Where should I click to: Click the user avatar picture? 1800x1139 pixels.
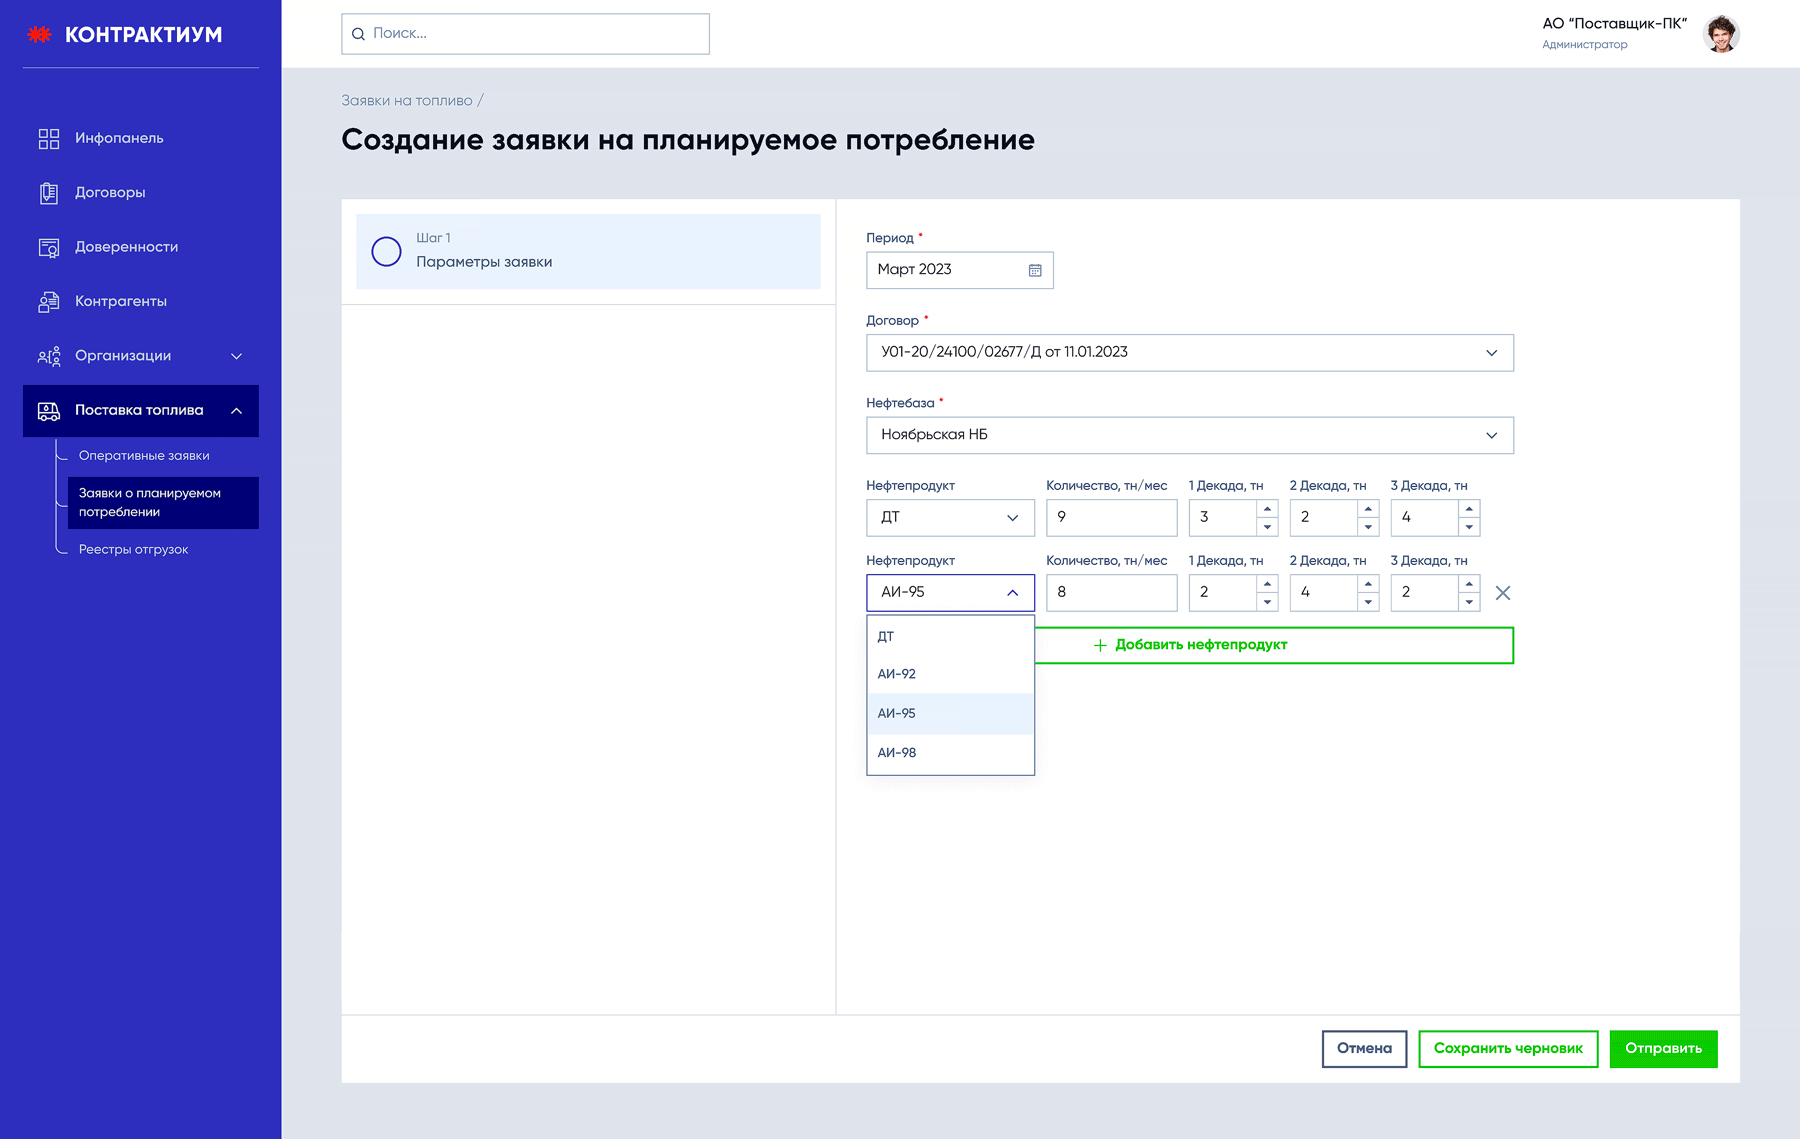coord(1721,34)
